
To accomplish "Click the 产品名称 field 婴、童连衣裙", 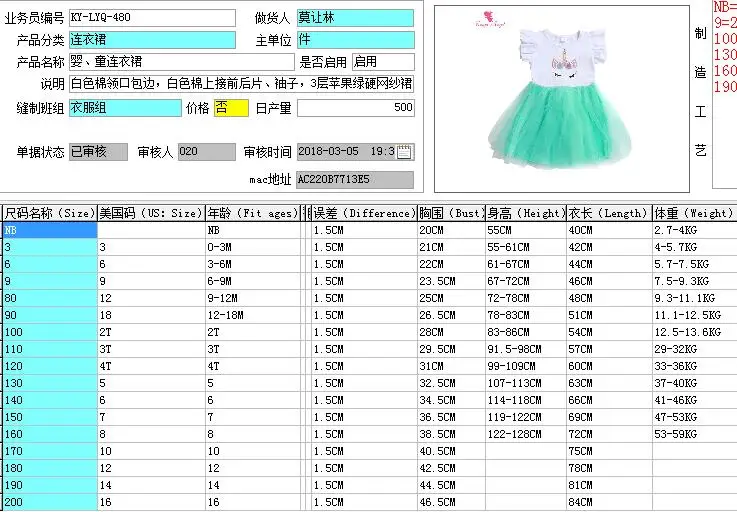I will [181, 62].
